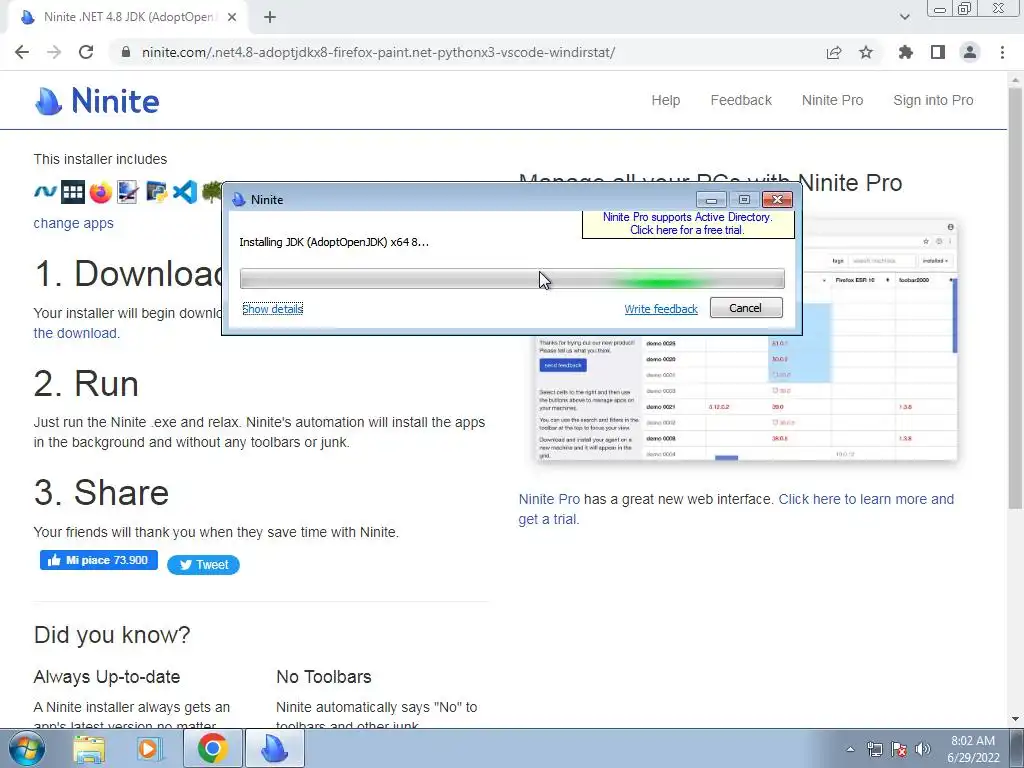Select the Ninite .NET 4.8 JDK tab

point(129,18)
